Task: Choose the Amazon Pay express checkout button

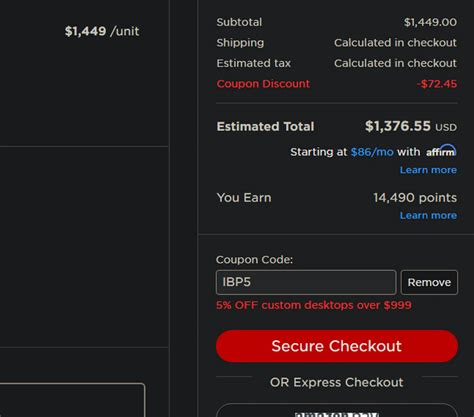Action: (337, 411)
